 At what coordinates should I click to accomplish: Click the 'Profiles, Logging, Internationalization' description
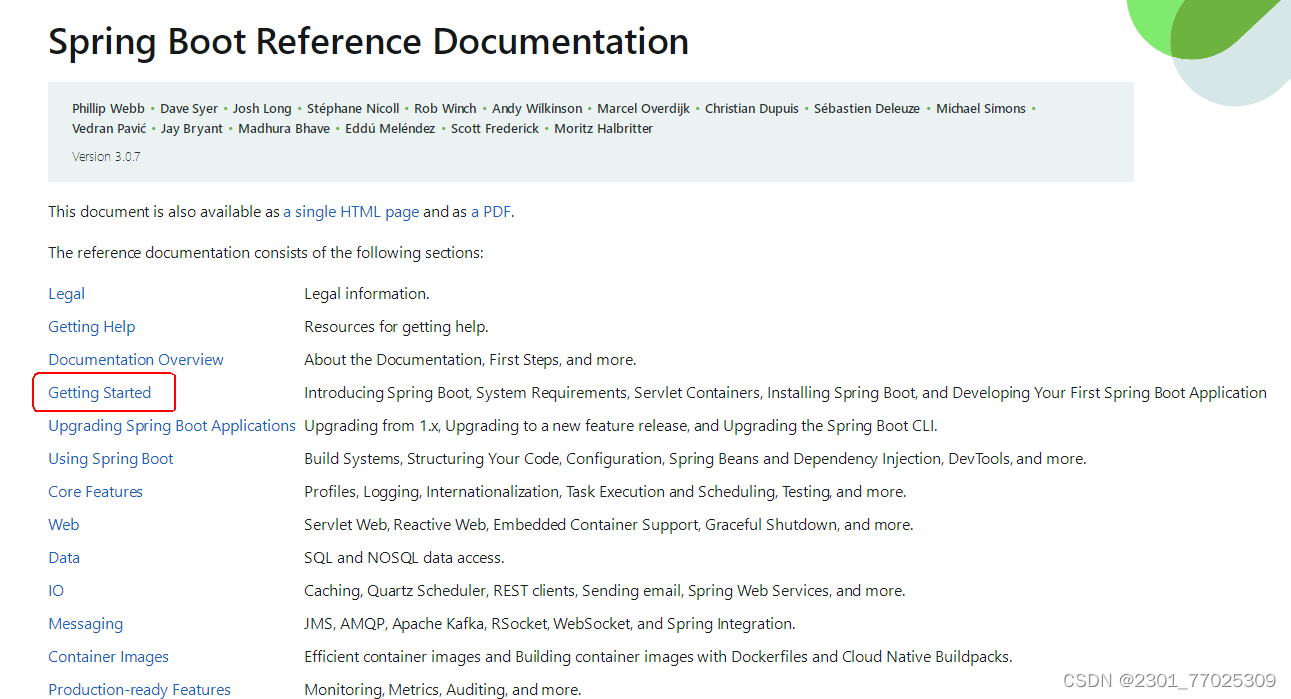coord(604,492)
